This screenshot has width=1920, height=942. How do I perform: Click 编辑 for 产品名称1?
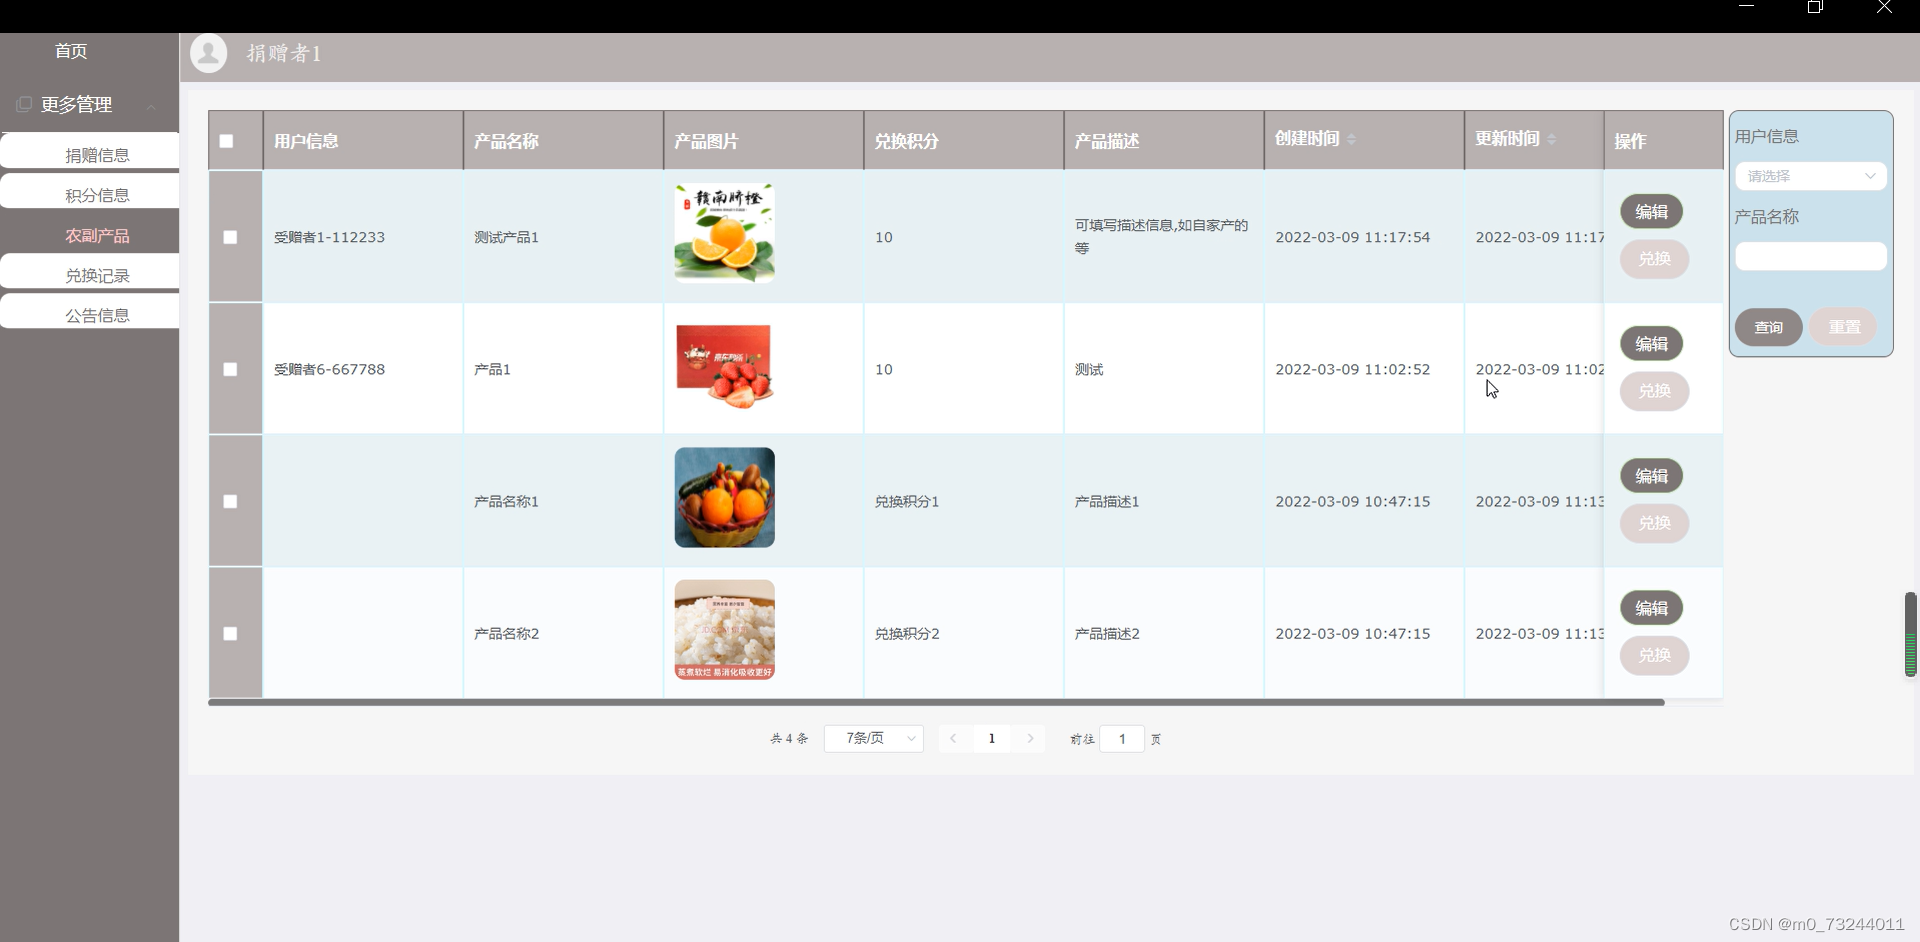pos(1651,476)
